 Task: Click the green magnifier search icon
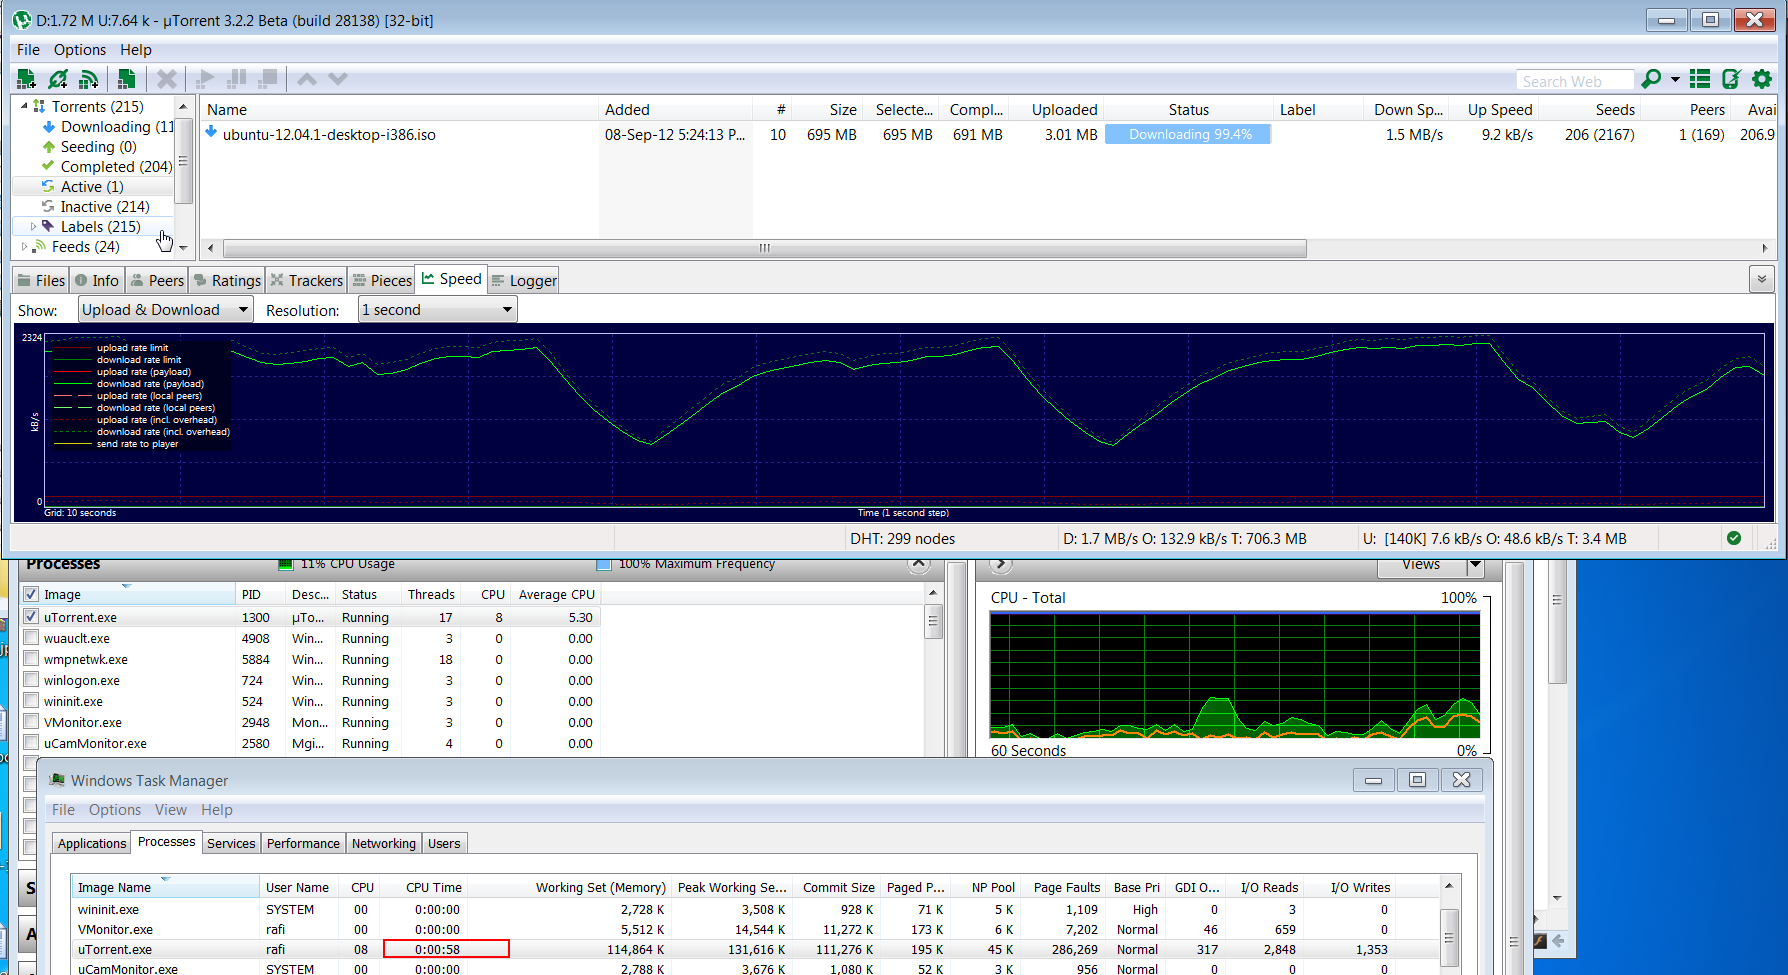click(x=1651, y=79)
